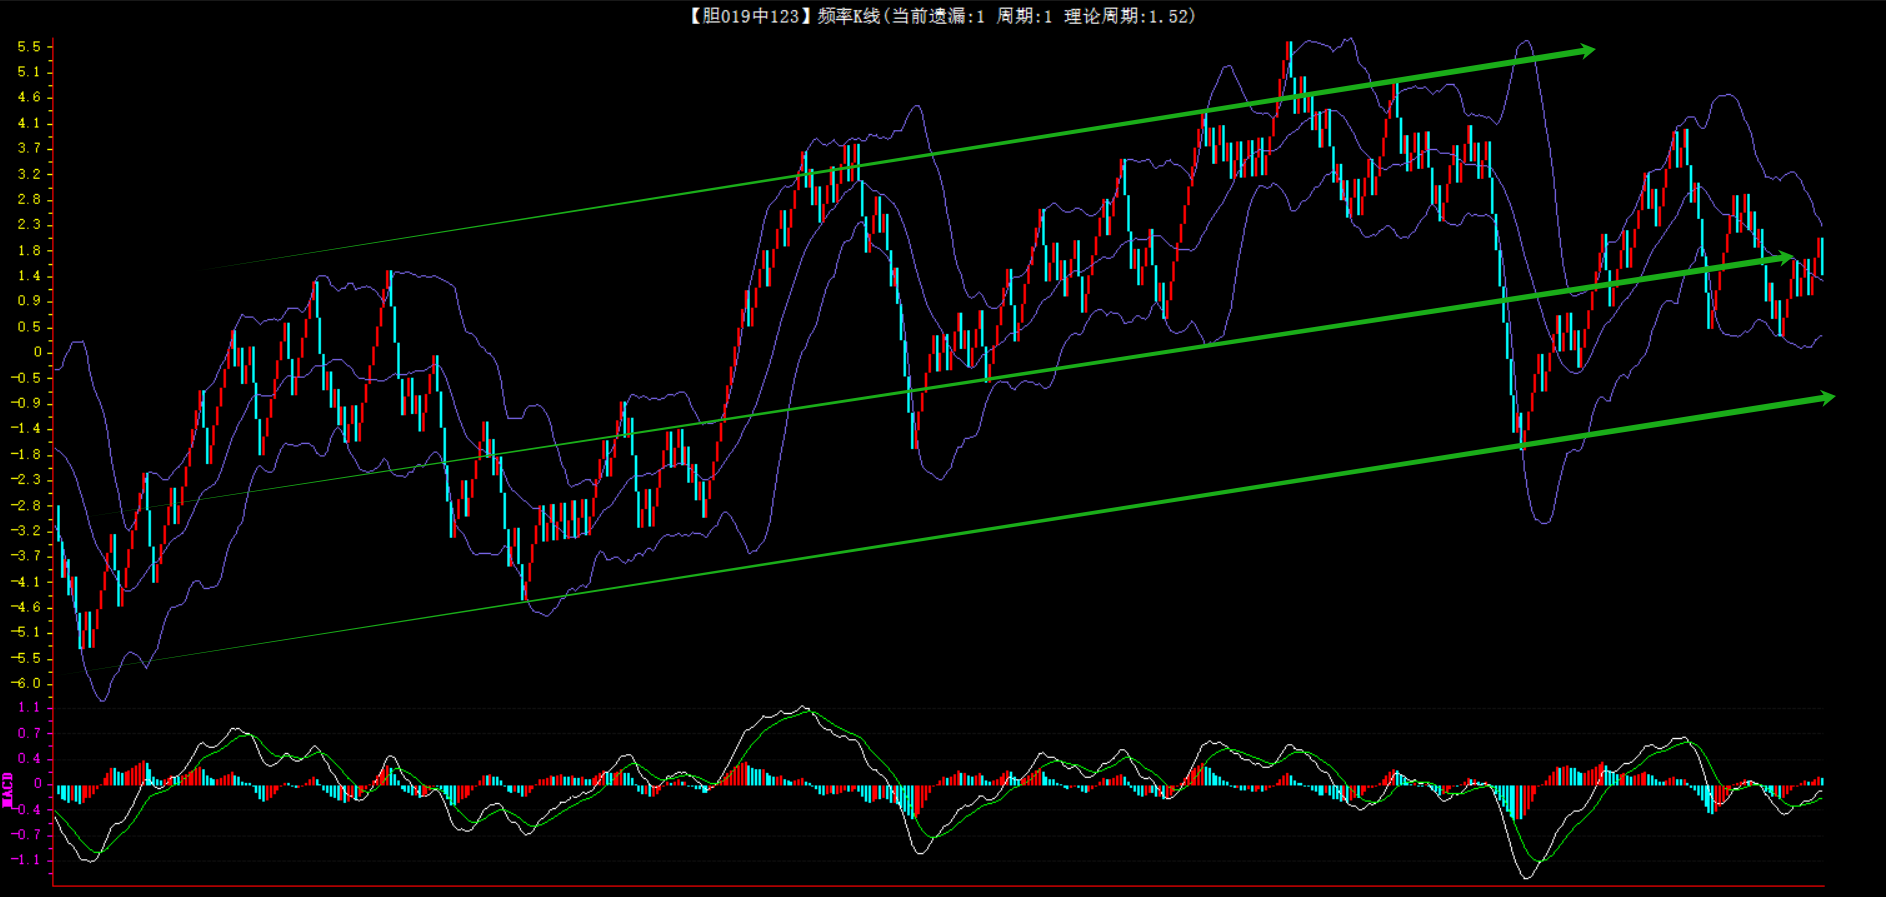Screen dimensions: 1886x897
Task: Click the chart title 频率K线
Action: (x=848, y=16)
